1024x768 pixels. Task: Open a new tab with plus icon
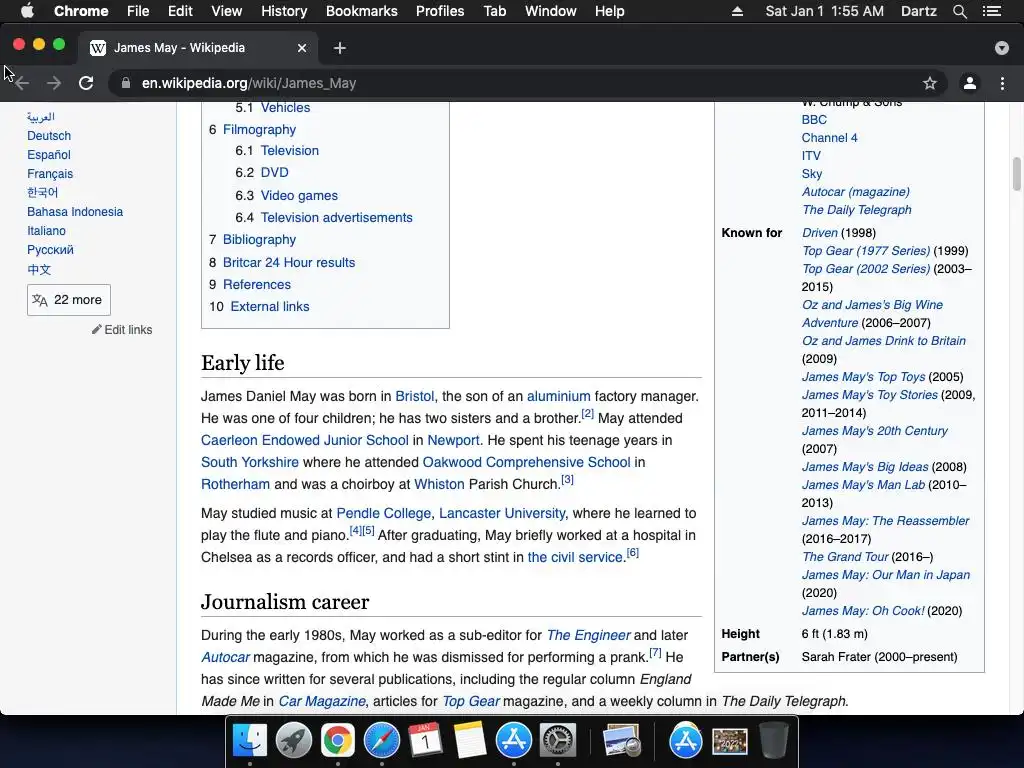340,48
